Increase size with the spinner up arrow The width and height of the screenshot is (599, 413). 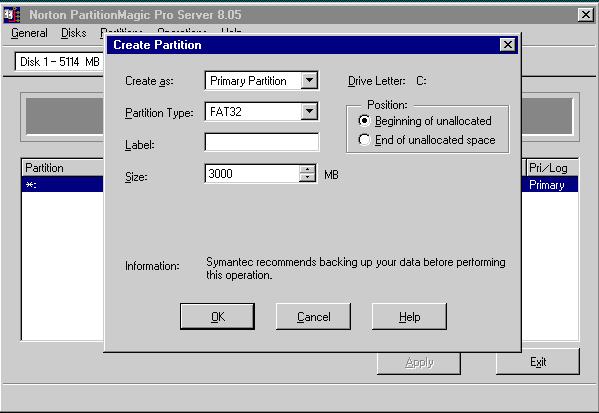[x=308, y=169]
